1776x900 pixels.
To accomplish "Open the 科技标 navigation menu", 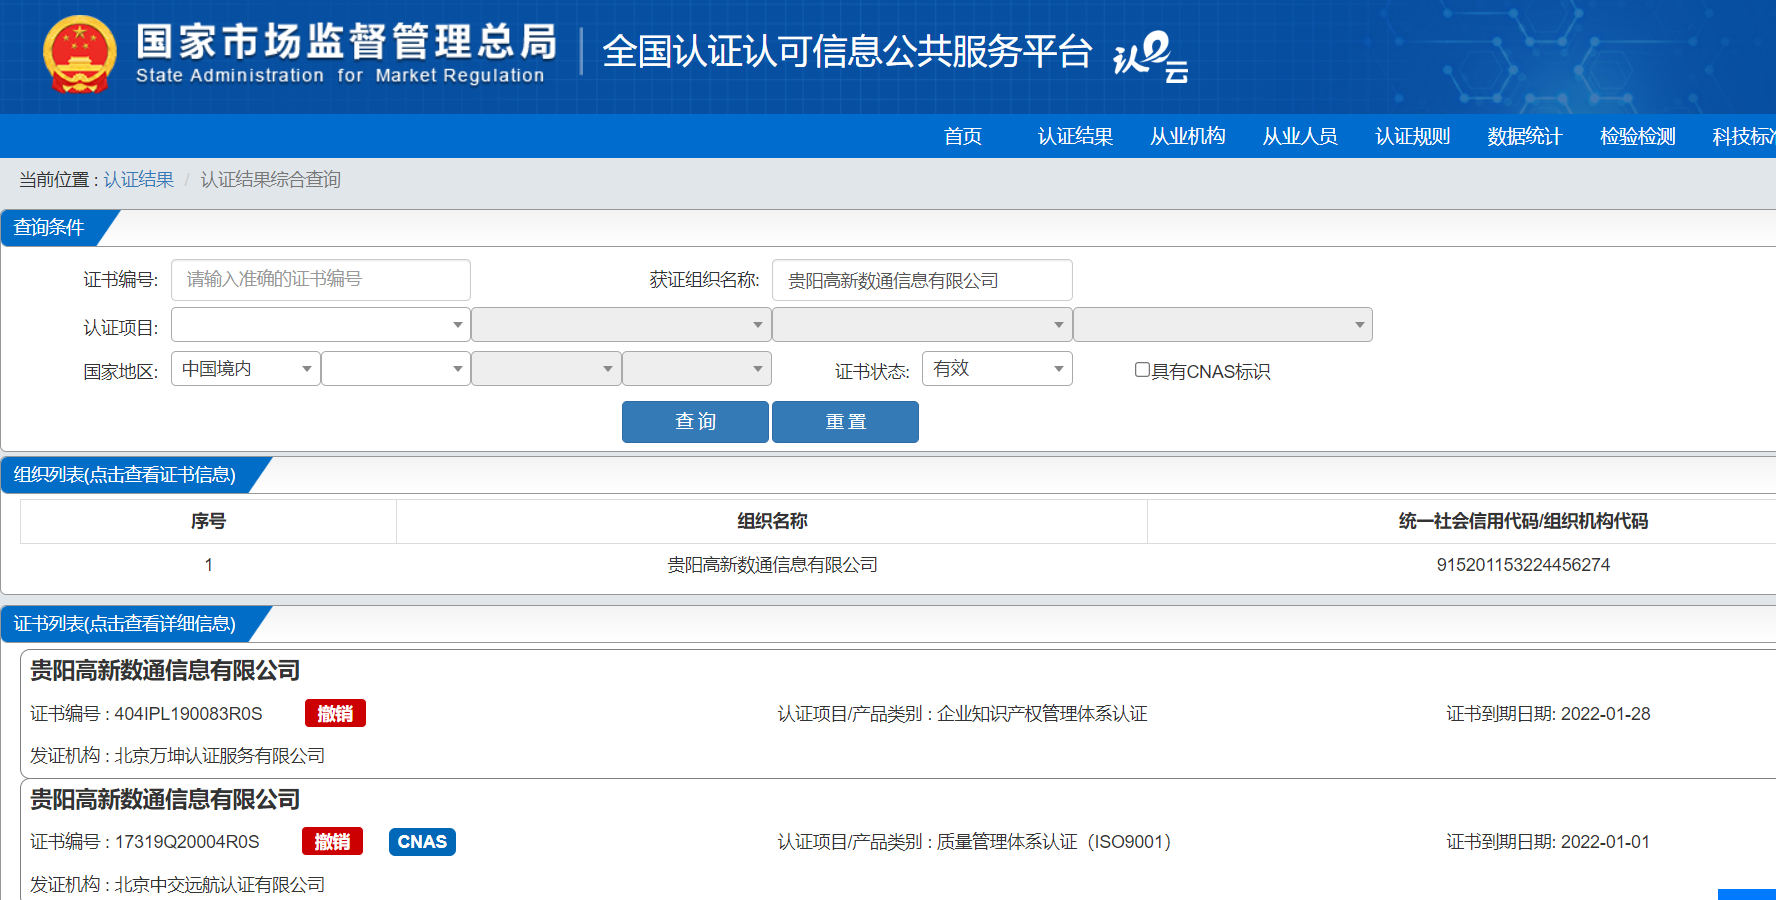I will point(1744,136).
